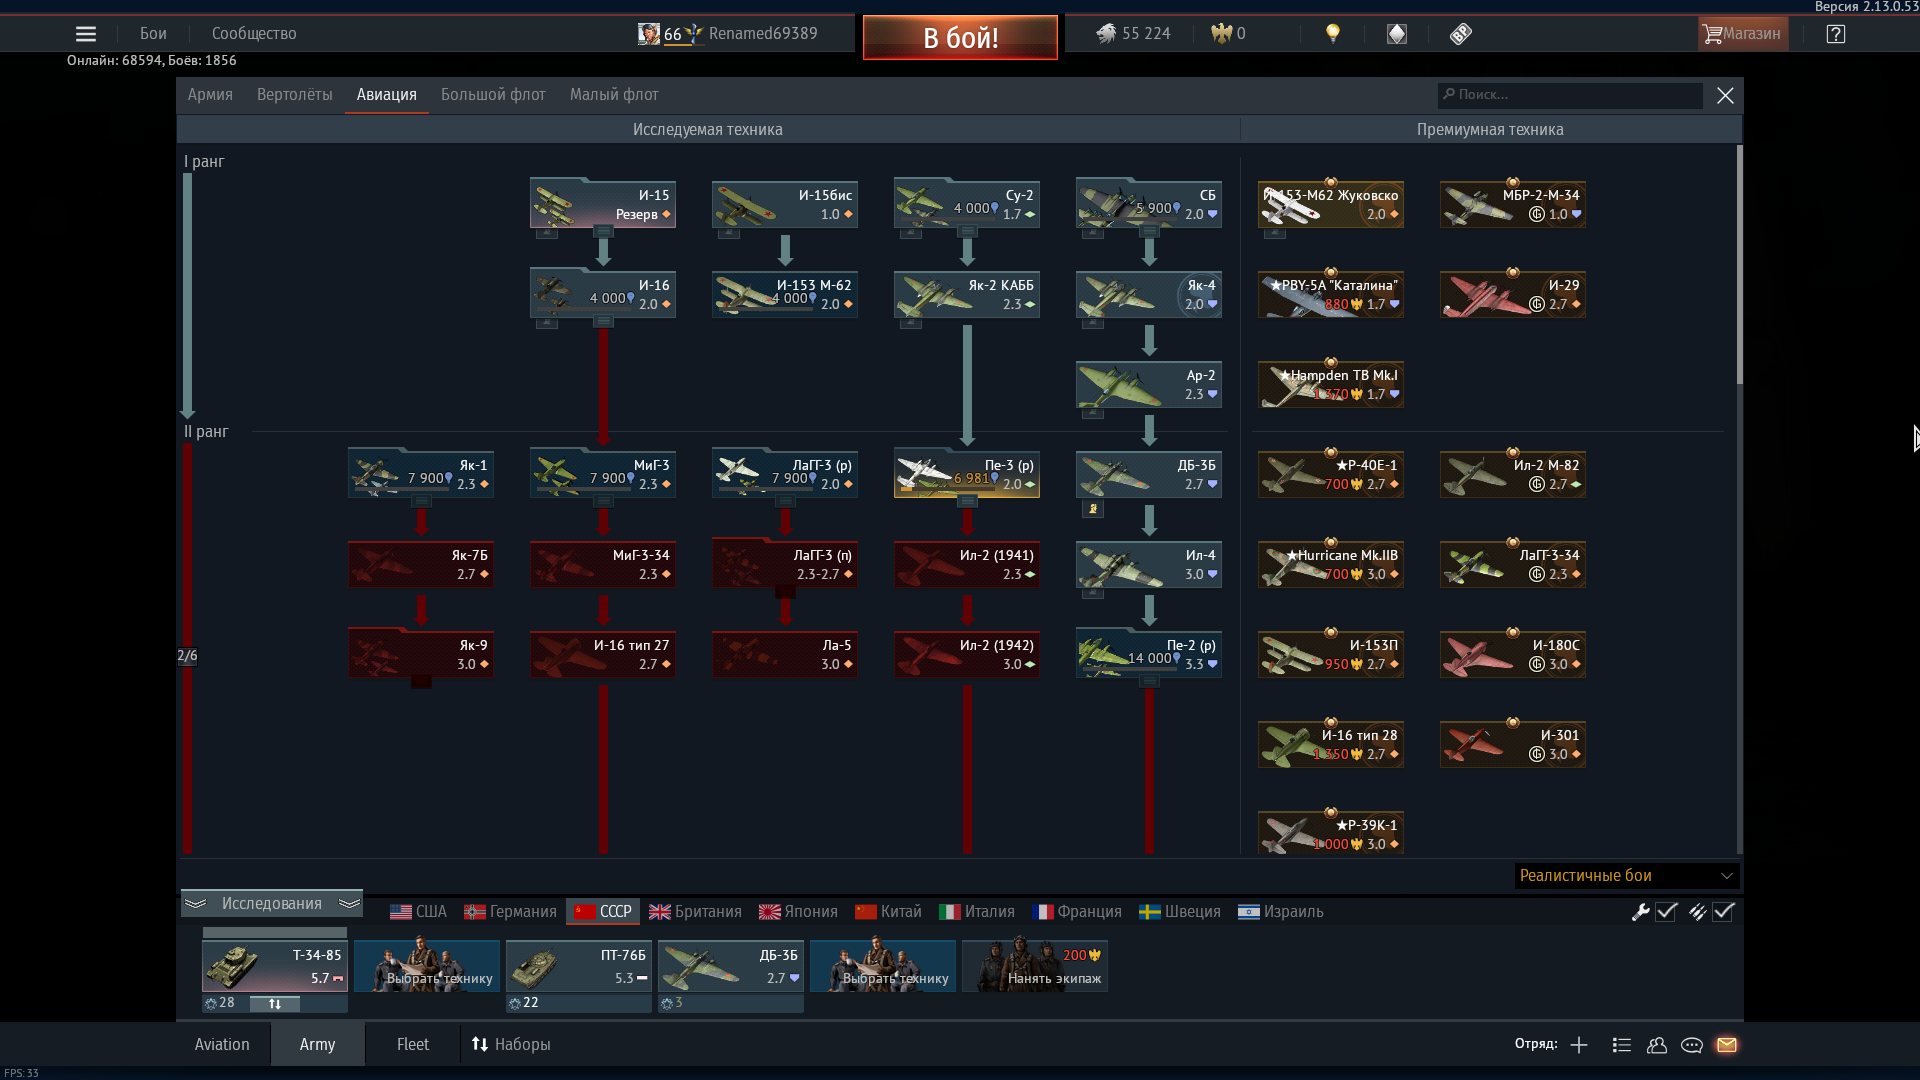Select the Германия nation tab

click(510, 912)
